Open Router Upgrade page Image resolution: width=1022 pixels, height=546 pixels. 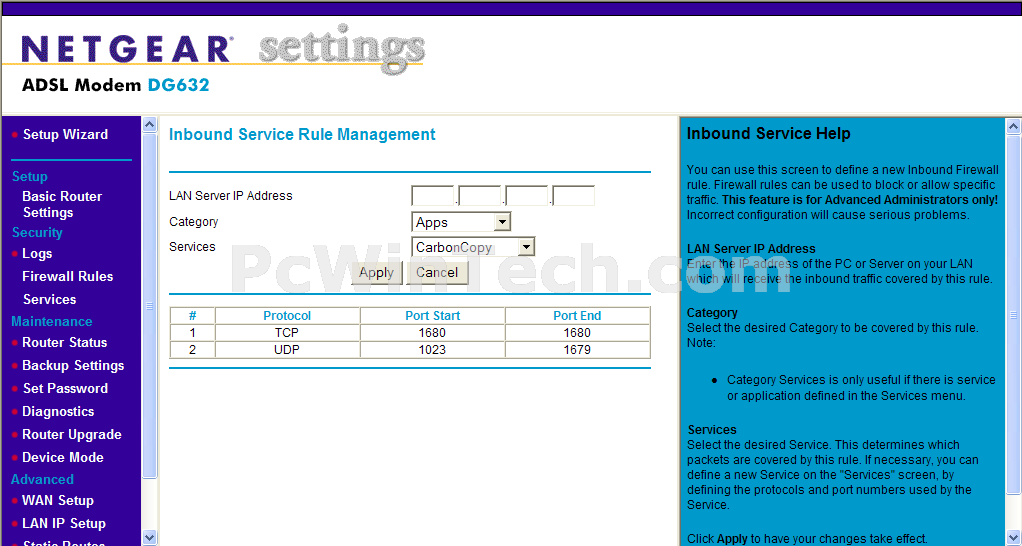72,435
